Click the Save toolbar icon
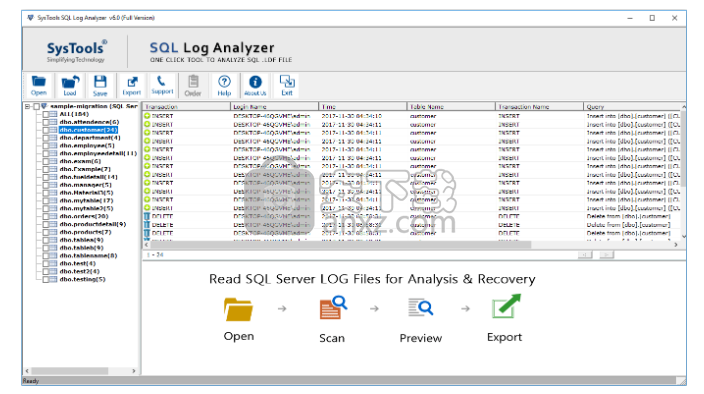704x394 pixels. coord(100,85)
